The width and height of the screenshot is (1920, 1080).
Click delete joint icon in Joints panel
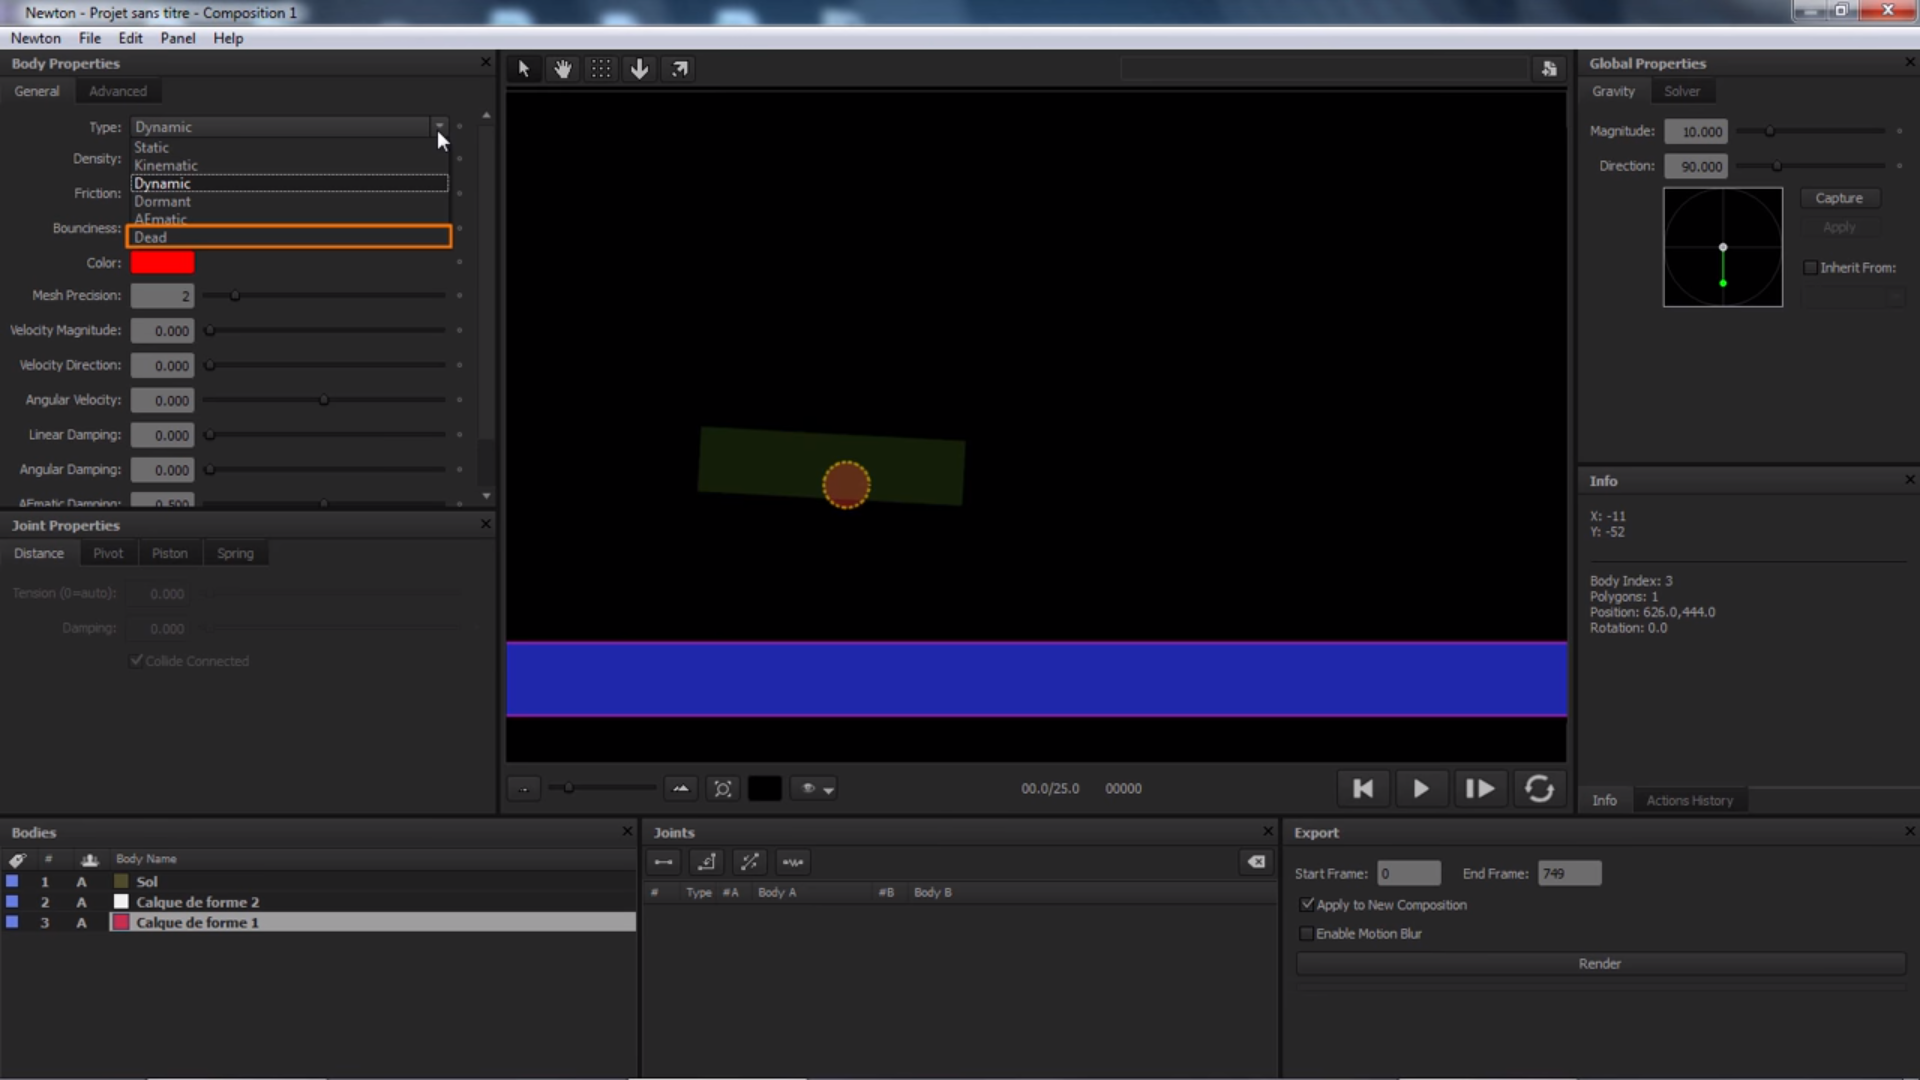[1256, 862]
